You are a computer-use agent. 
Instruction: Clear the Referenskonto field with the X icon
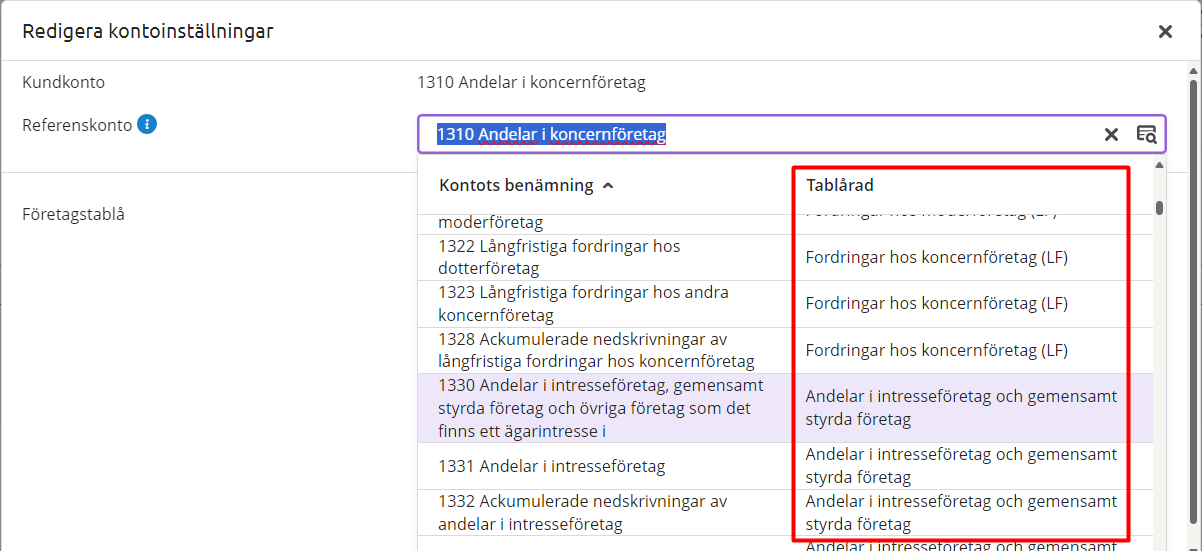coord(1111,135)
